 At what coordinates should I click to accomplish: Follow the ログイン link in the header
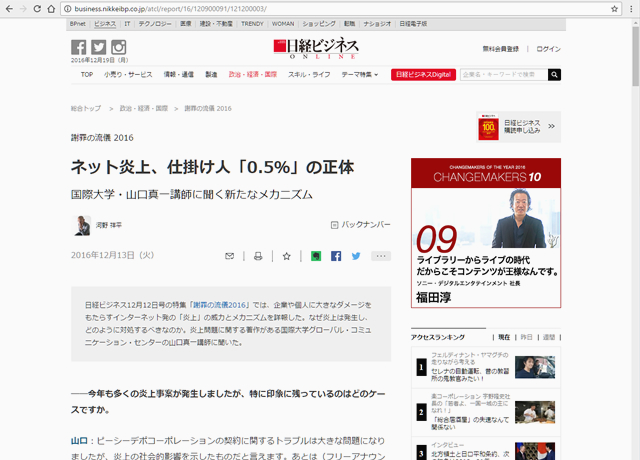point(548,48)
